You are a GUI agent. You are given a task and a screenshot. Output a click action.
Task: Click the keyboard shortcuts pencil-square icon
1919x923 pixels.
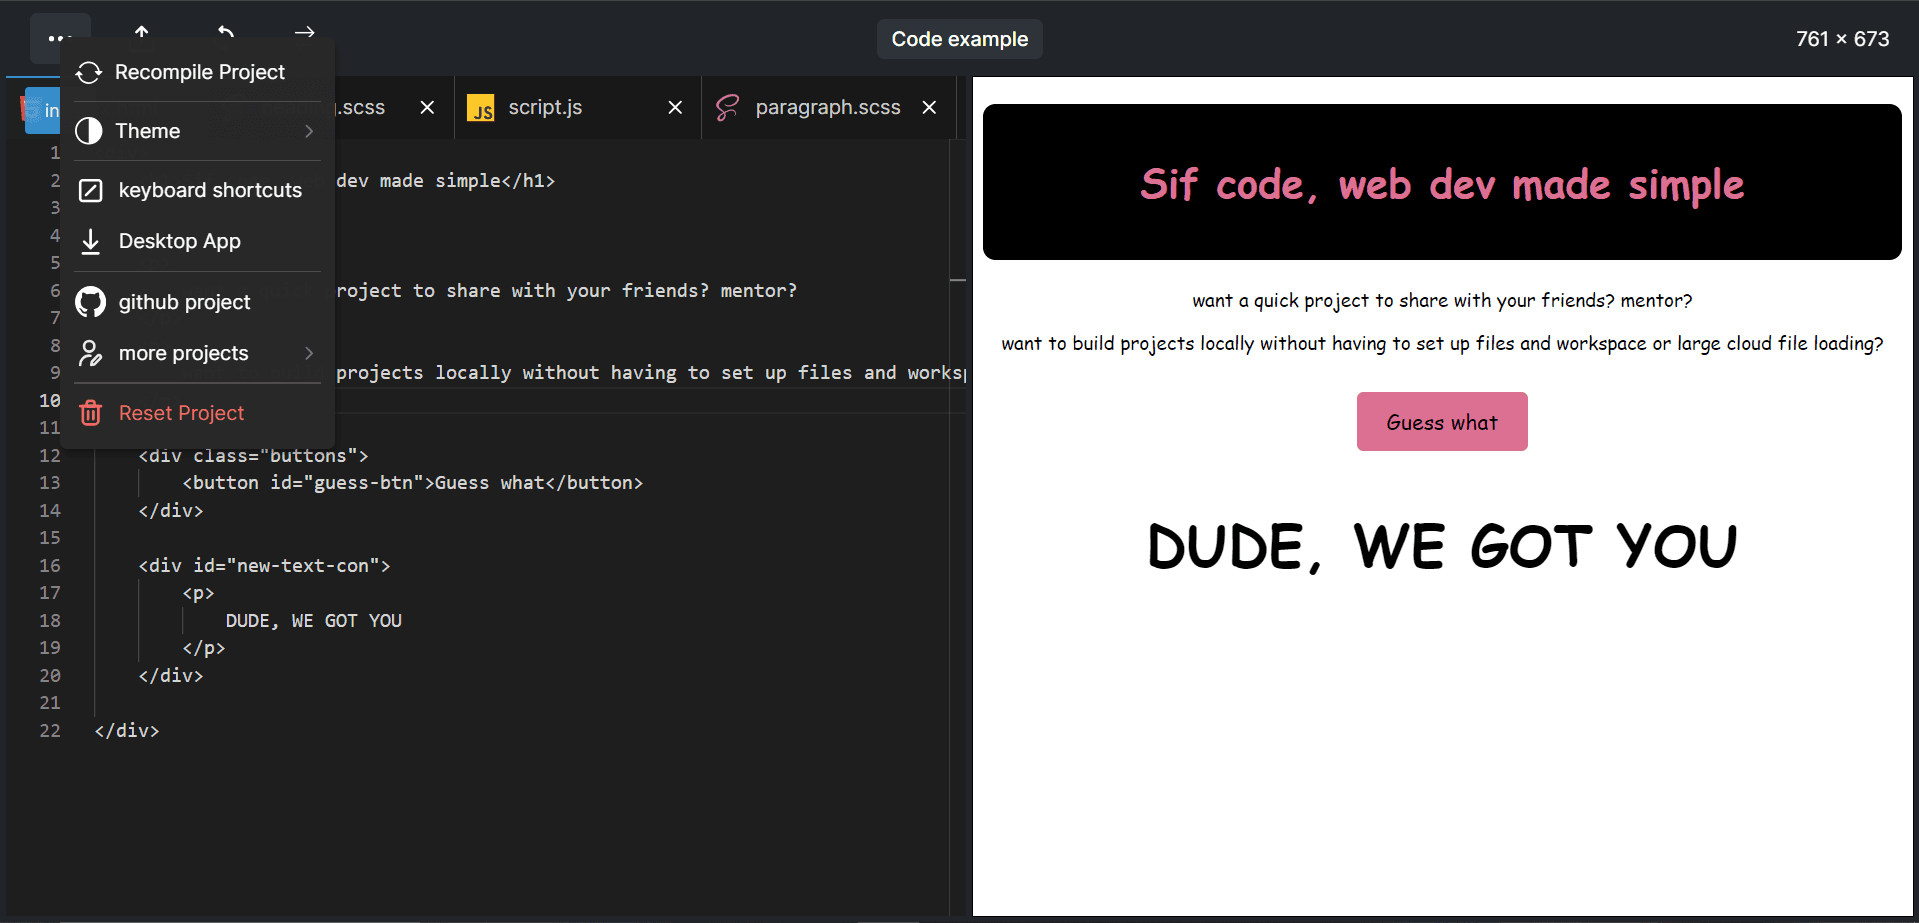[x=90, y=190]
